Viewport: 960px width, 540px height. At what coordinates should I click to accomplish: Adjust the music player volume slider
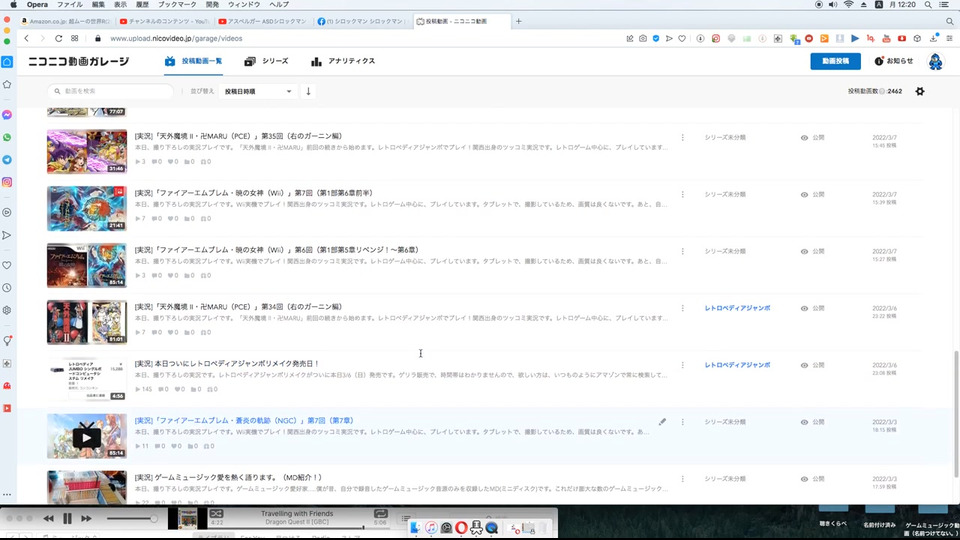tap(132, 519)
